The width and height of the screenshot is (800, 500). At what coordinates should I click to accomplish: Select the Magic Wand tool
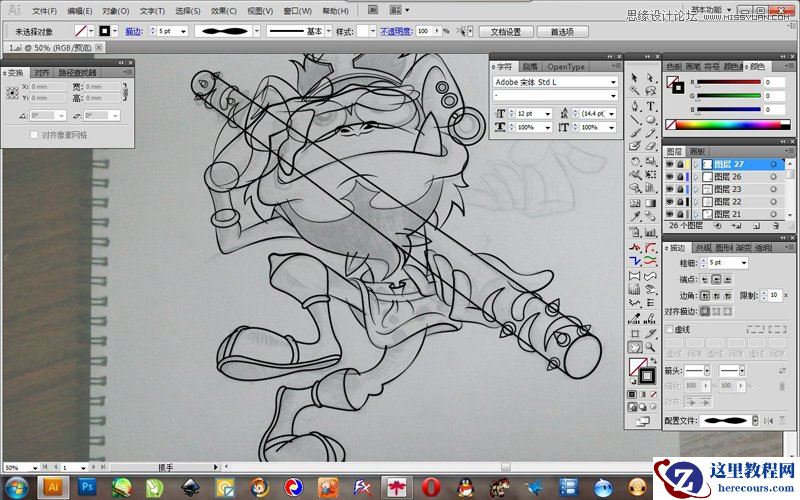pos(634,91)
